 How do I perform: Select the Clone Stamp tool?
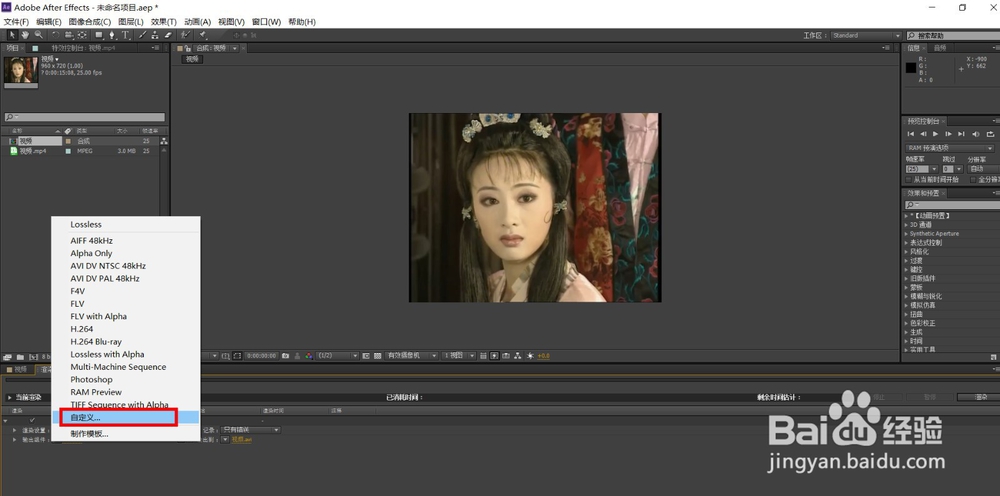154,35
